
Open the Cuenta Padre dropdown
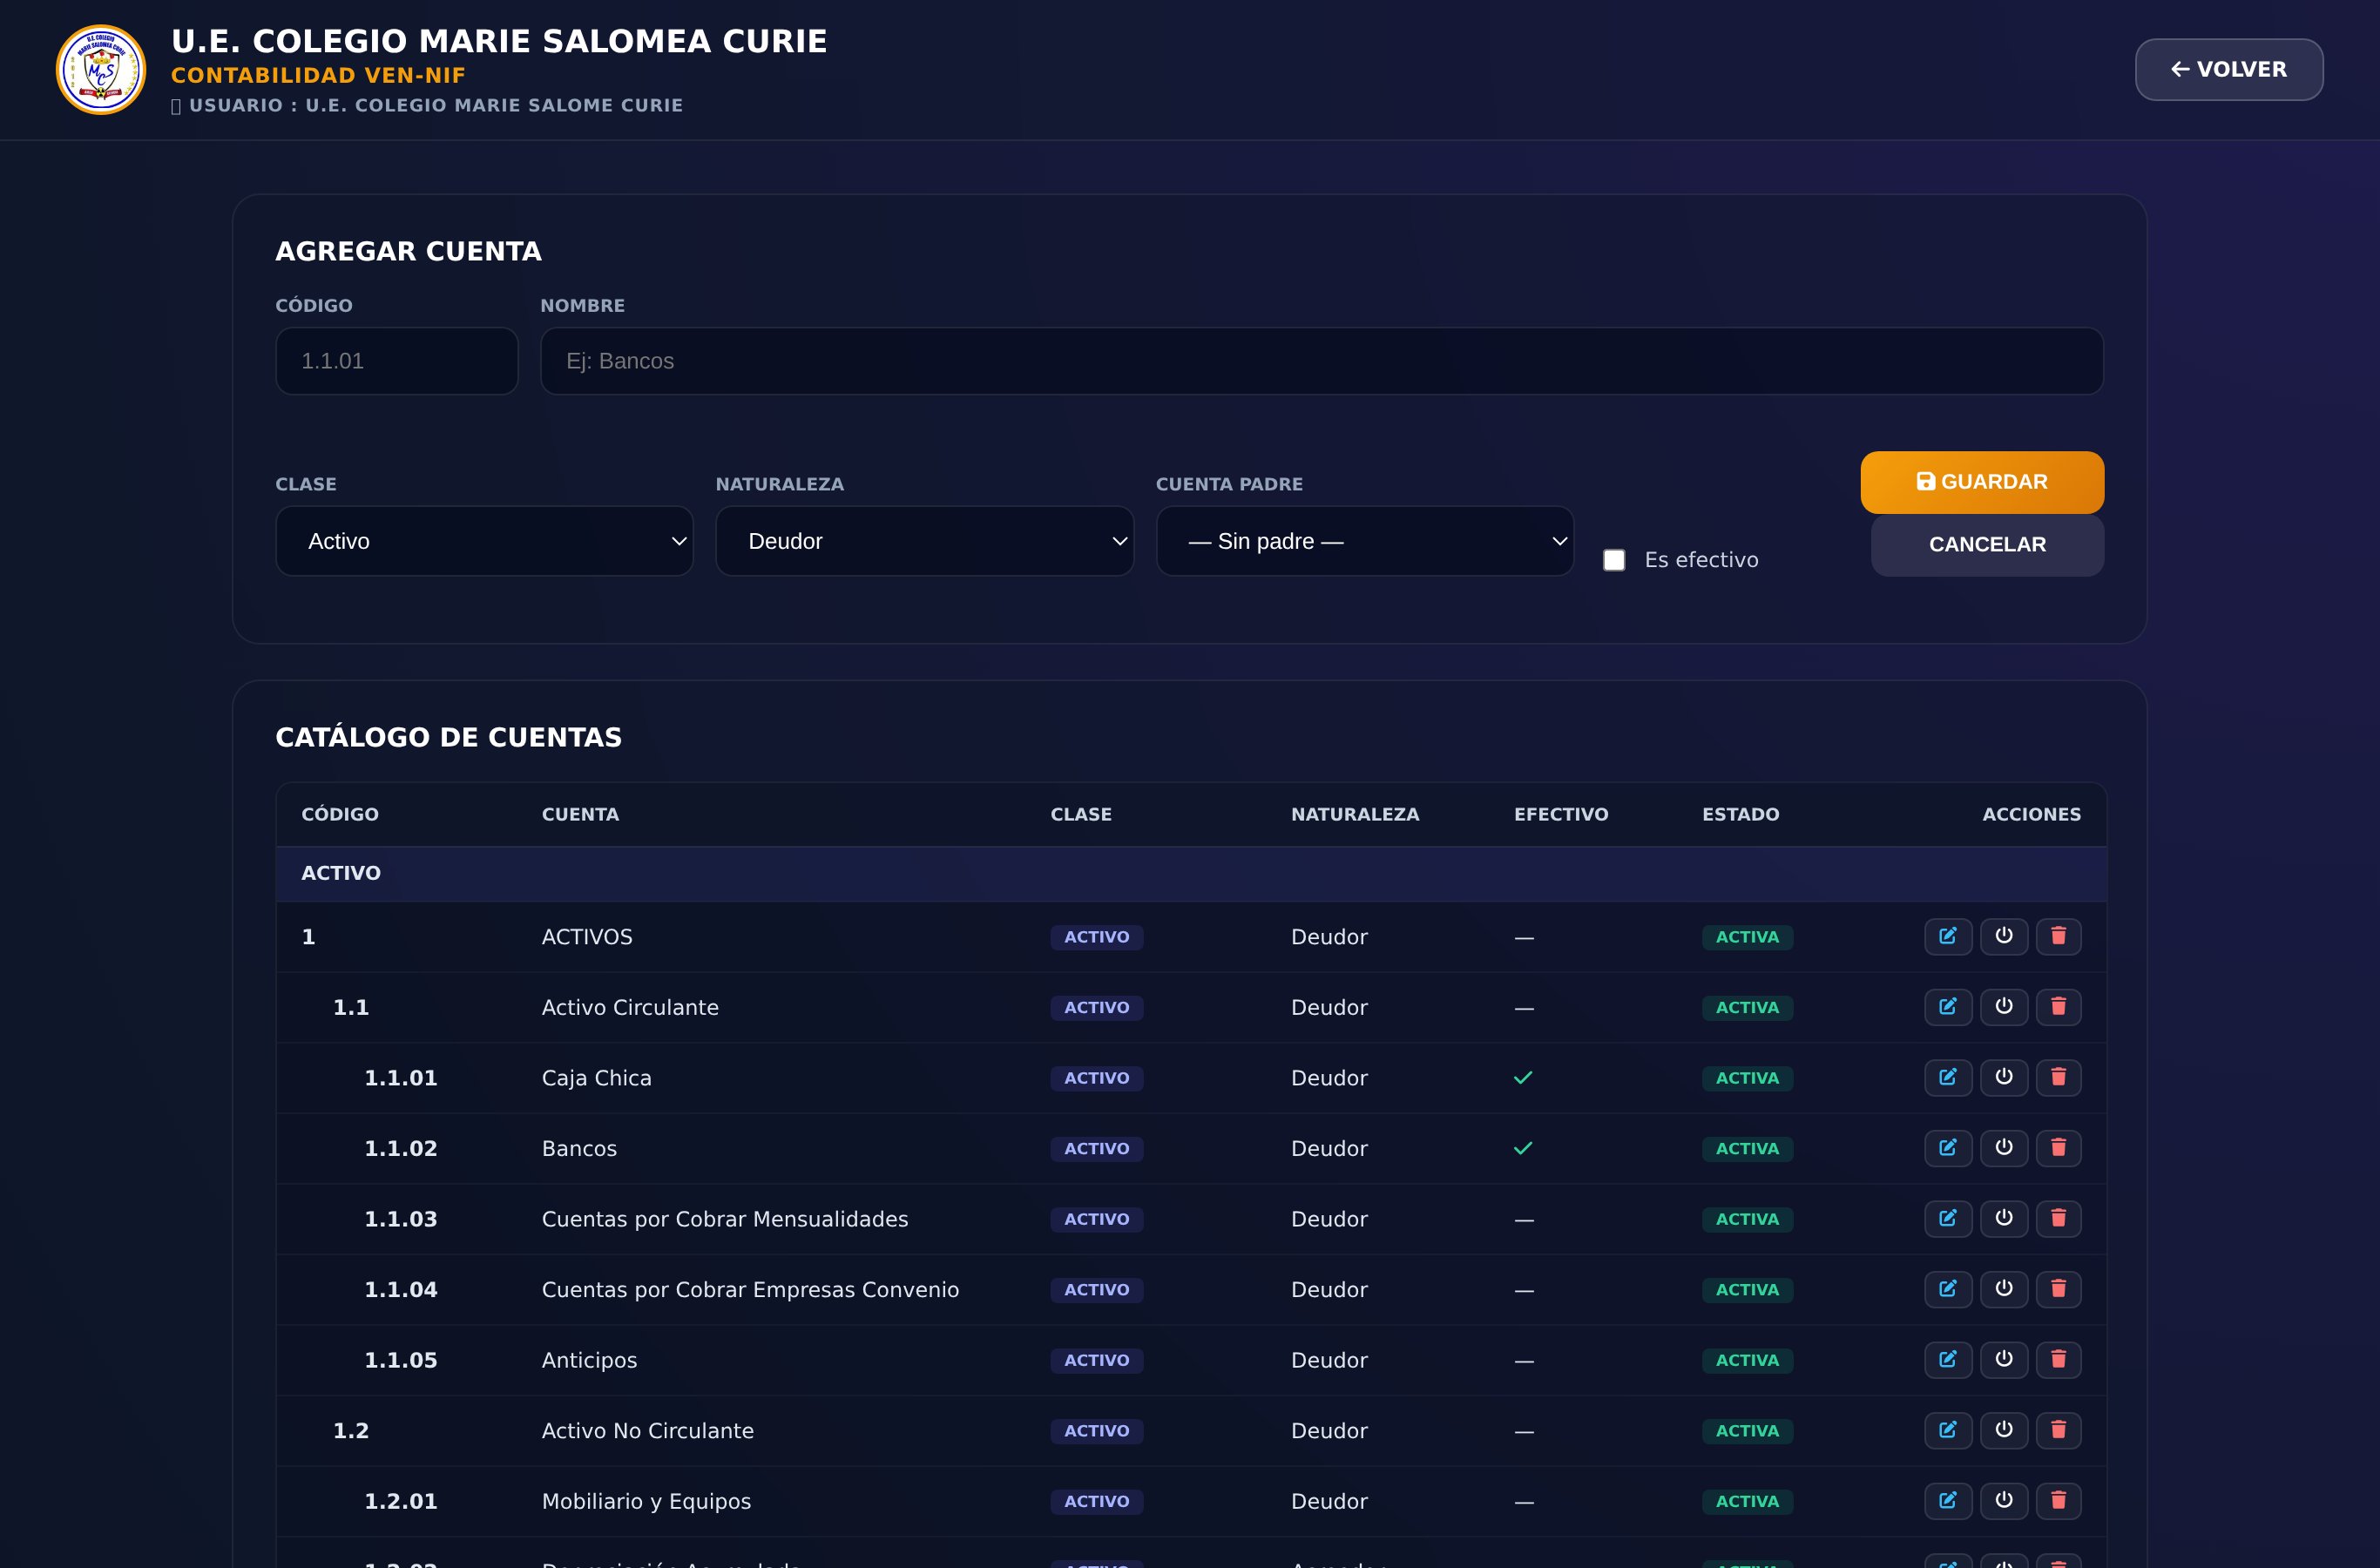coord(1365,541)
